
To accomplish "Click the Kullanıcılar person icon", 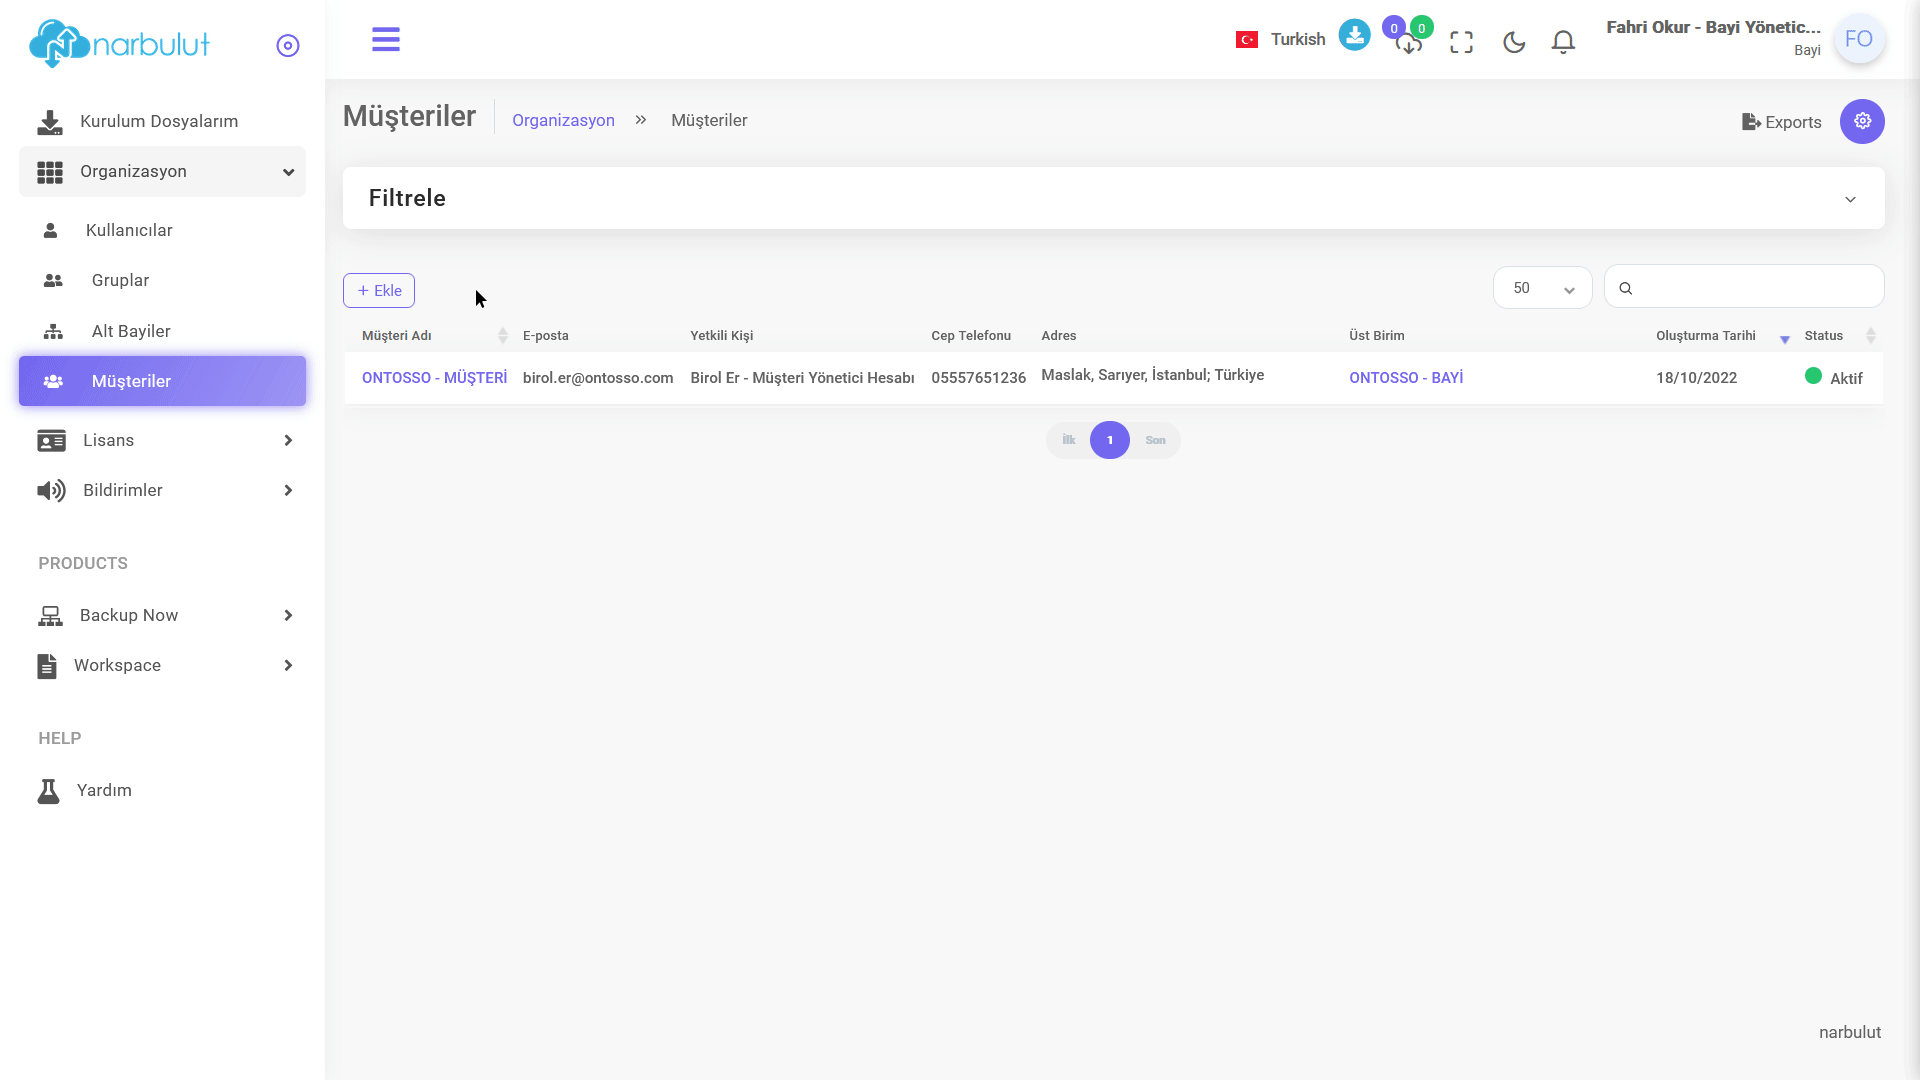I will (x=51, y=231).
